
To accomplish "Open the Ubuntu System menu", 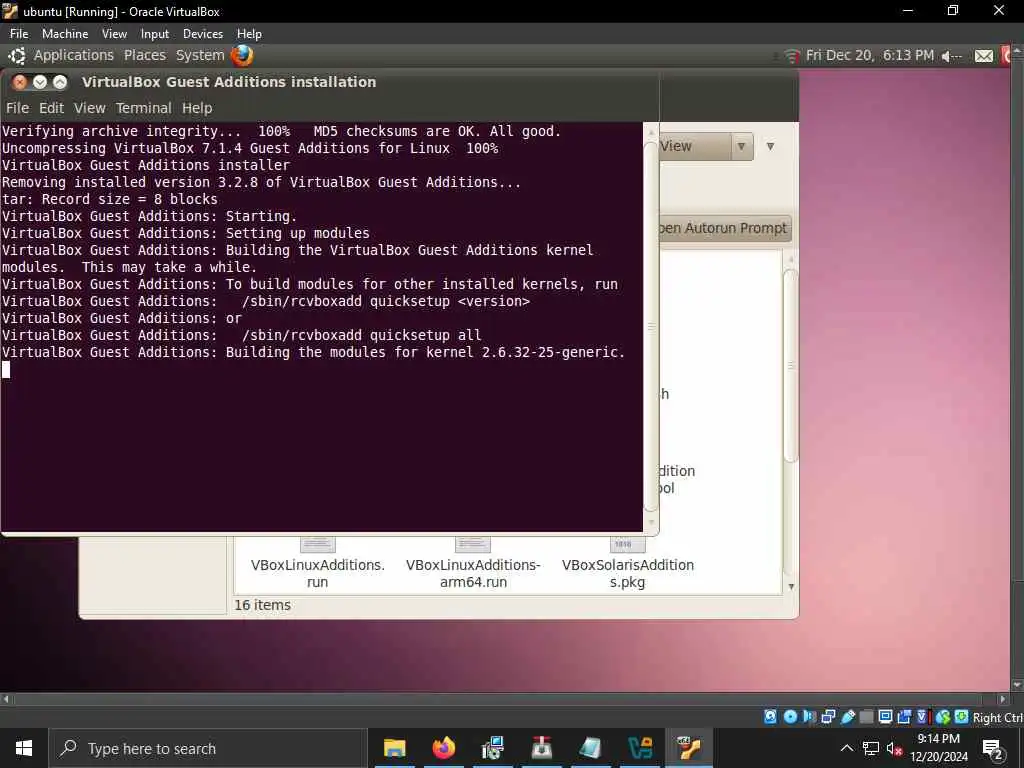I will coord(200,55).
